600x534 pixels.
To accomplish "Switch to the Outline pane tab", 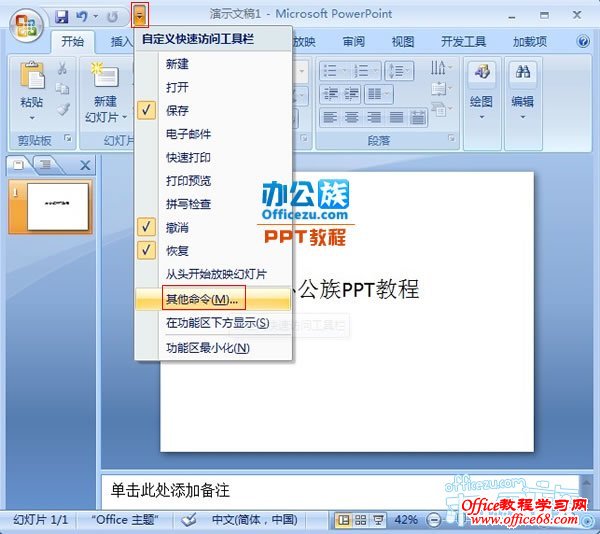I will click(46, 164).
